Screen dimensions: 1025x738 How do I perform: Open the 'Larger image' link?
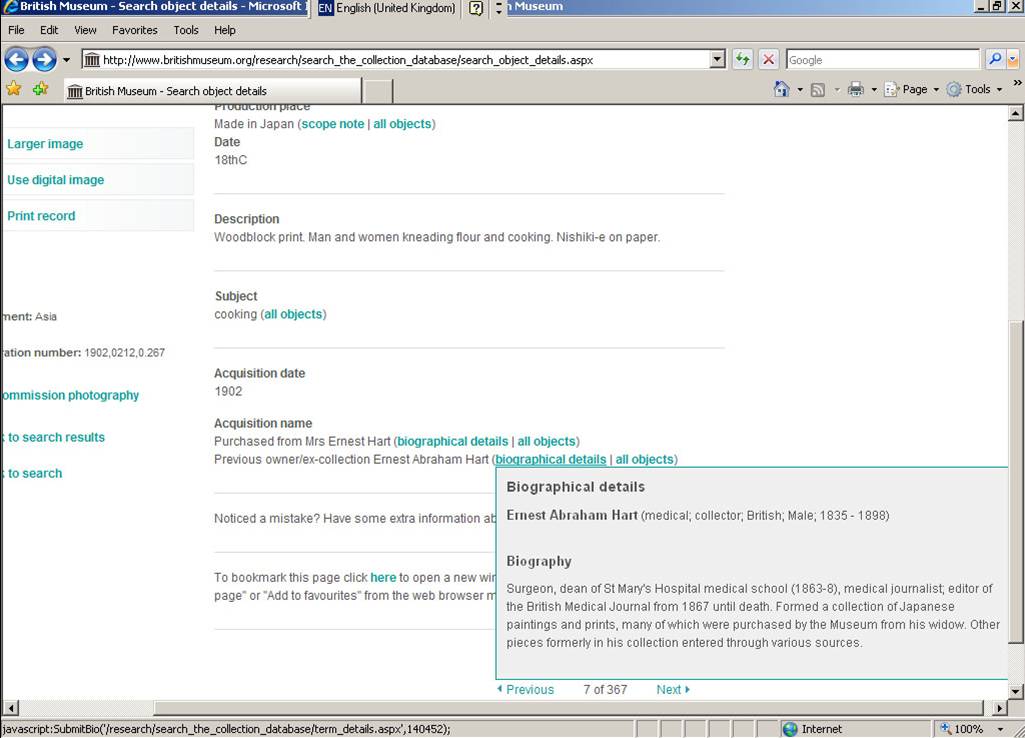(x=45, y=144)
